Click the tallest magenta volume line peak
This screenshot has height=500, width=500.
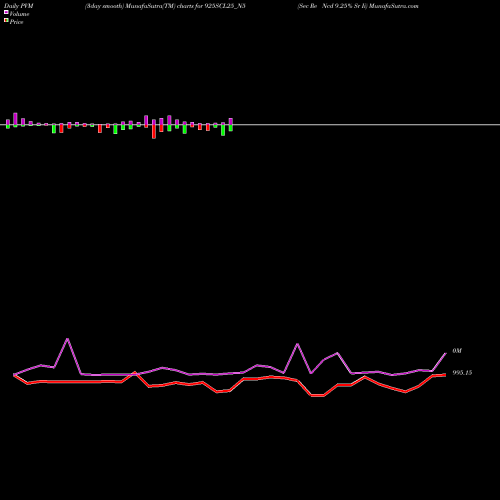click(x=68, y=339)
